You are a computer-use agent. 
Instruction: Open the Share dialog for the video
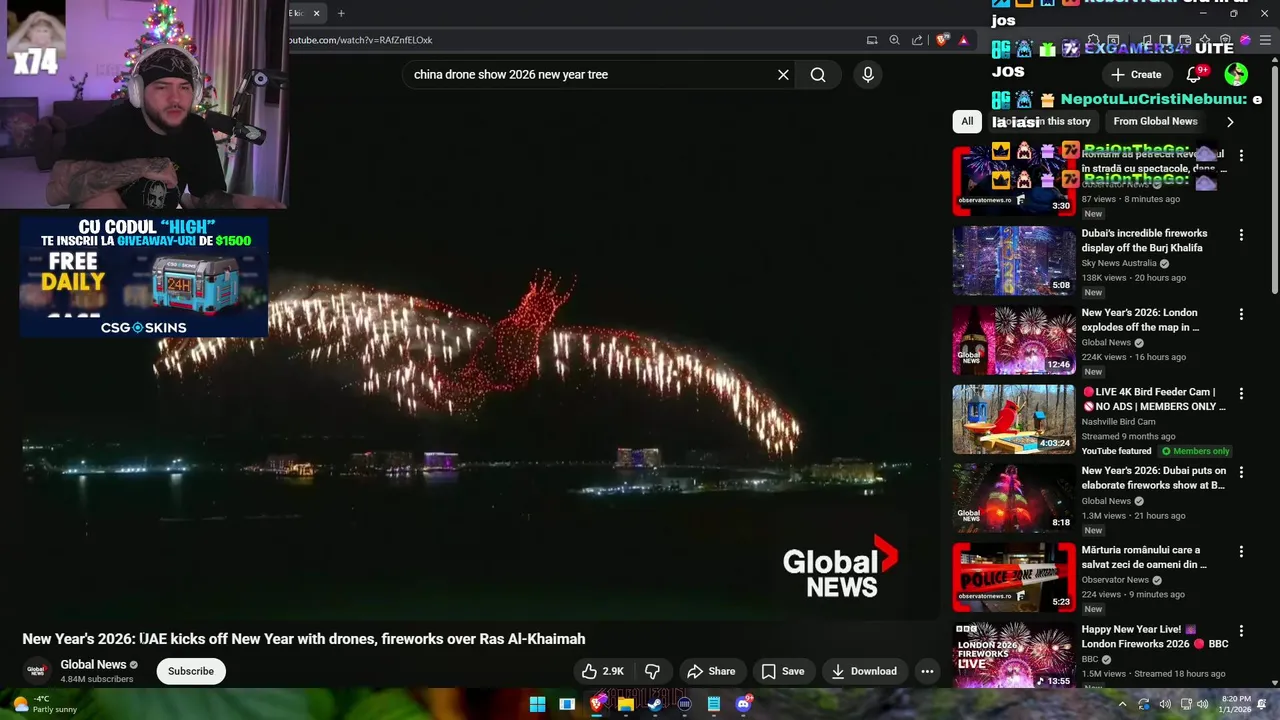[x=710, y=671]
